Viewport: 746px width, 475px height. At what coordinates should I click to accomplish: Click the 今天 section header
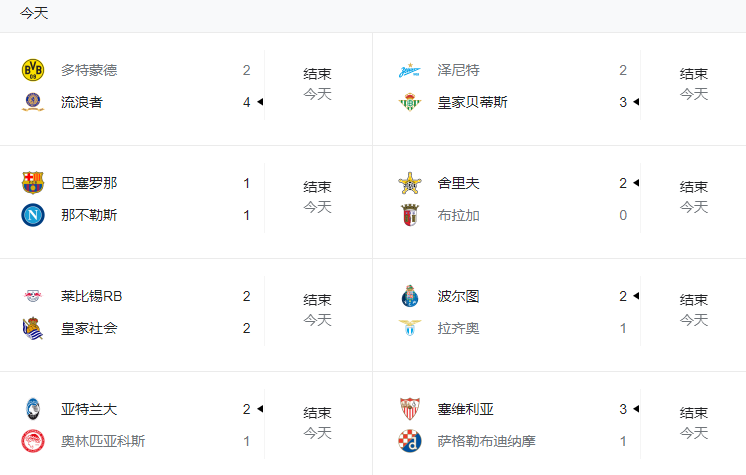tap(34, 13)
